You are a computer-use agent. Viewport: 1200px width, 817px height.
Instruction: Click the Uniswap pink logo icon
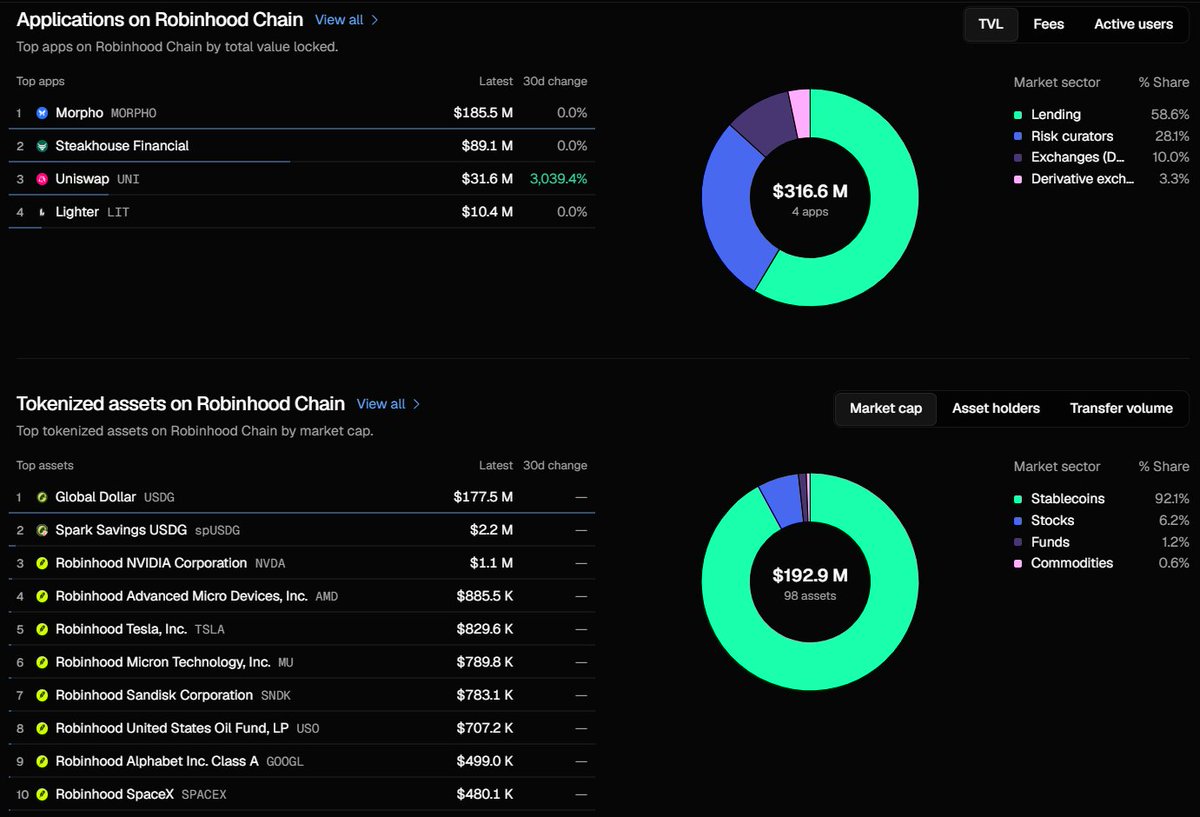tap(42, 179)
